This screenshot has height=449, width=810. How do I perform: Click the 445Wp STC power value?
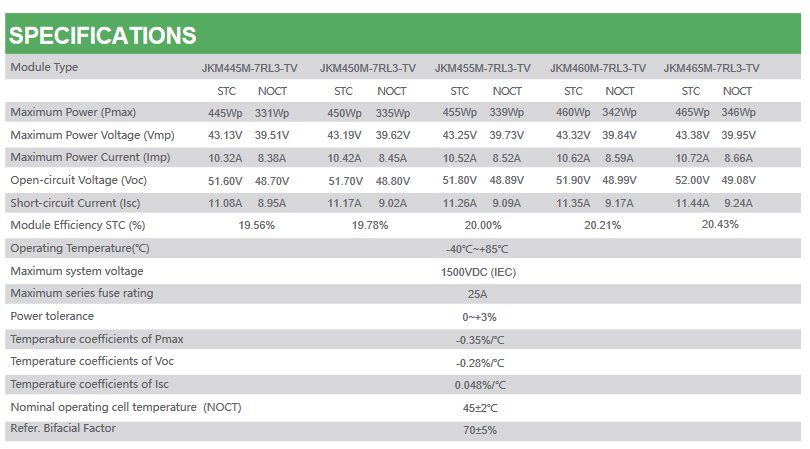coord(225,113)
